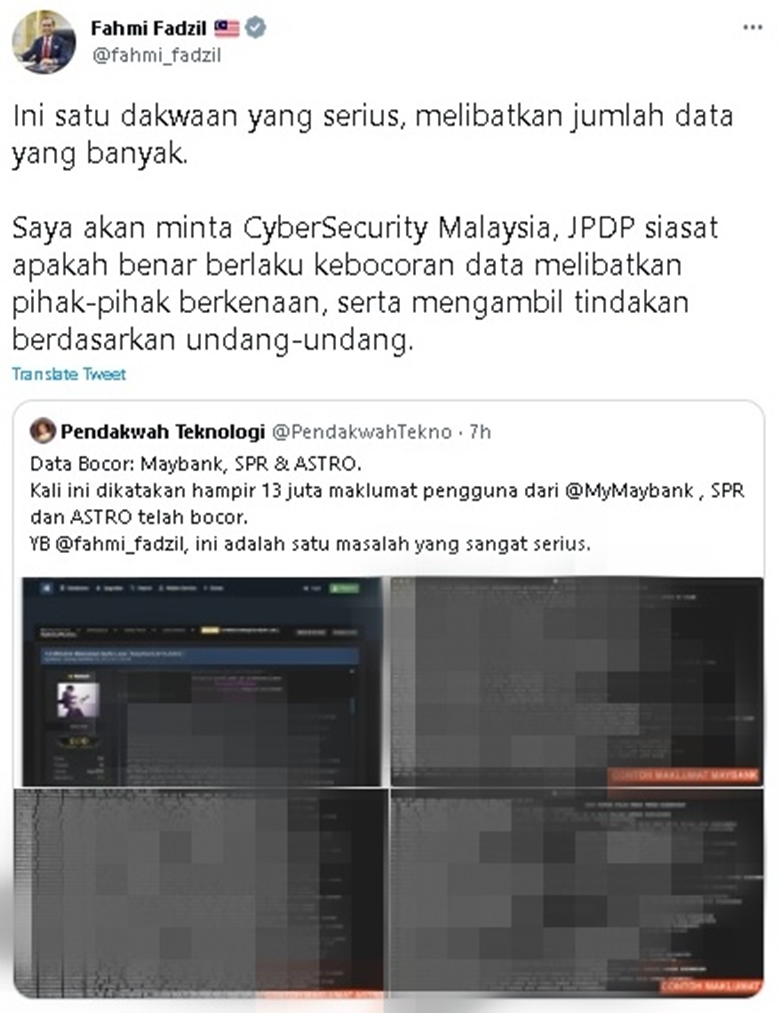Open bottom-left blurred data image
780x1013 pixels.
tap(200, 890)
